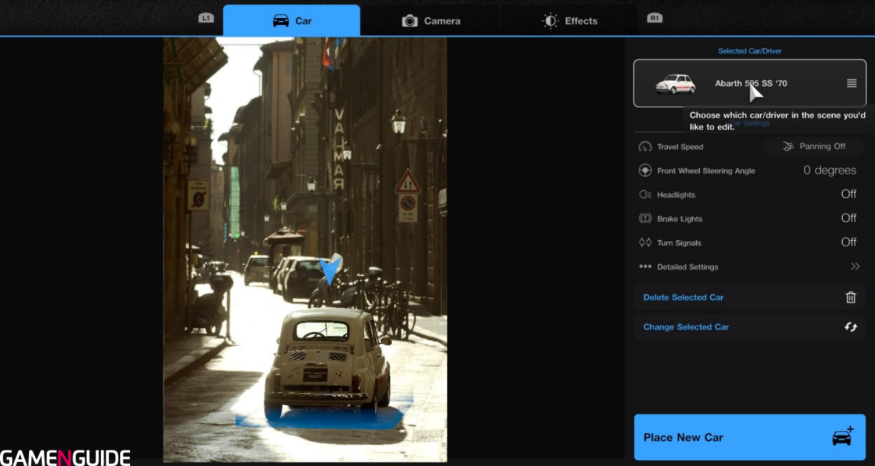The width and height of the screenshot is (875, 466).
Task: Select the Abarth 595 SS '70 entry
Action: pos(749,83)
